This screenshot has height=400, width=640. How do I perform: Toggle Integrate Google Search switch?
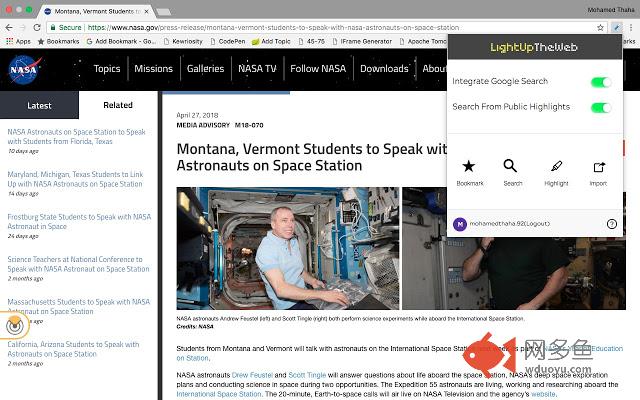click(x=601, y=82)
